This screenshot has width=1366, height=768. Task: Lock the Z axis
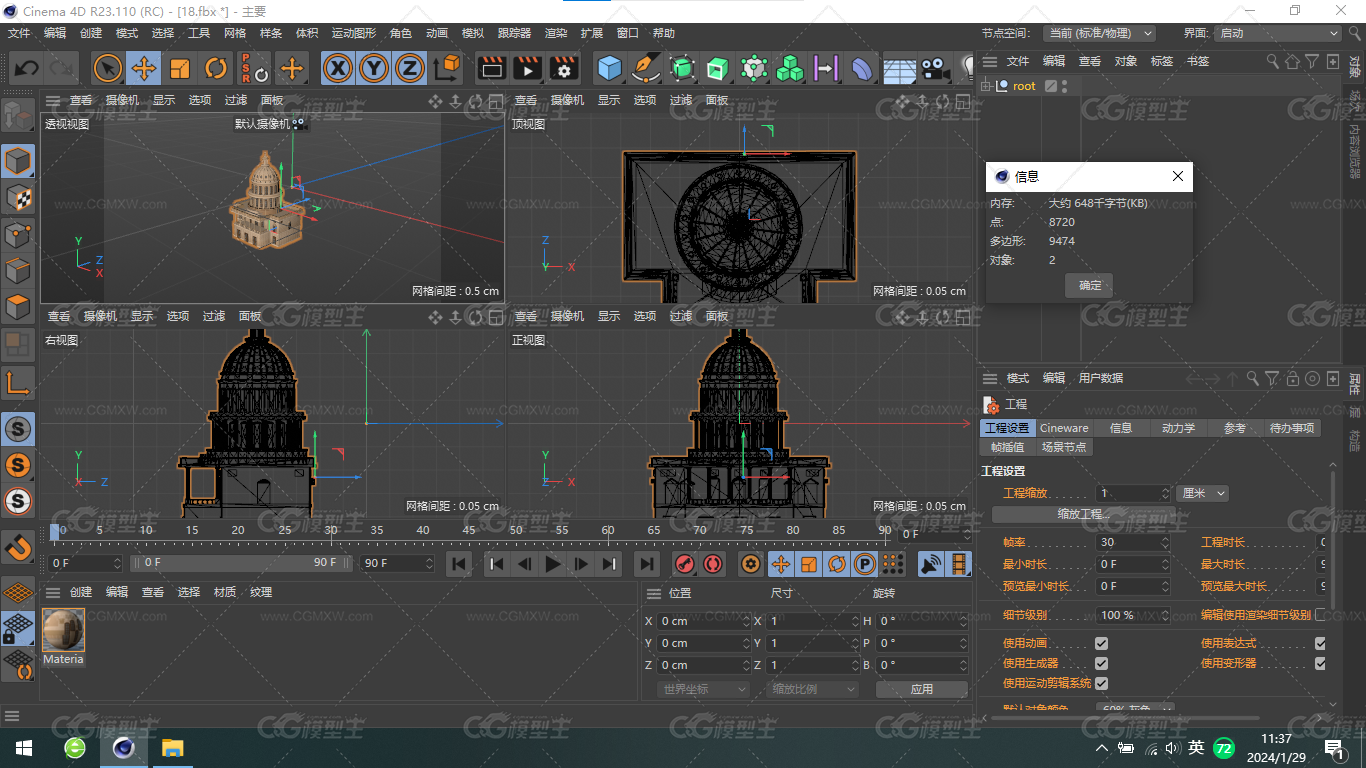pyautogui.click(x=409, y=68)
